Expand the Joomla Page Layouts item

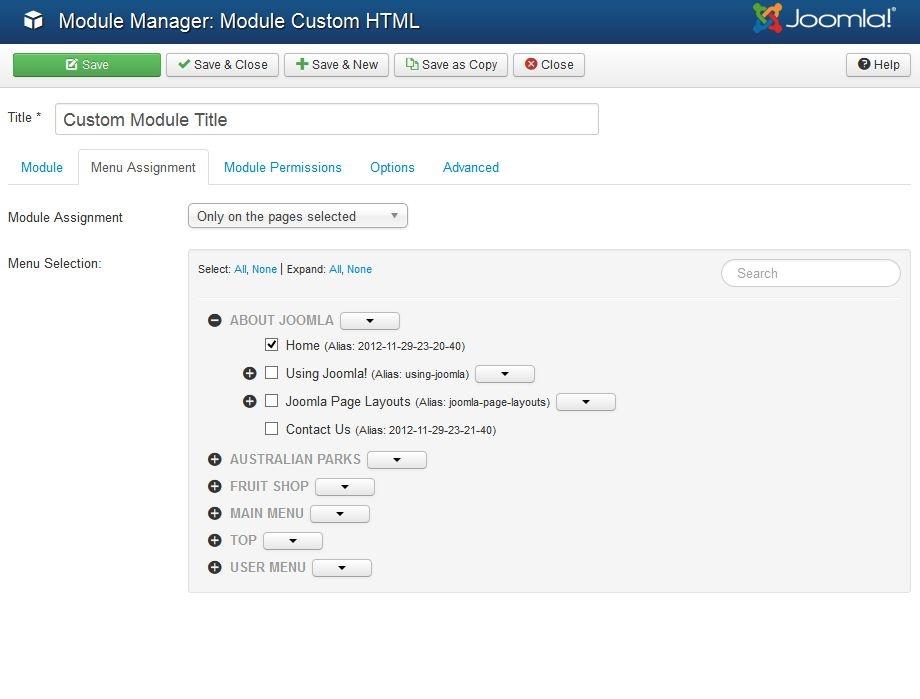(x=249, y=401)
